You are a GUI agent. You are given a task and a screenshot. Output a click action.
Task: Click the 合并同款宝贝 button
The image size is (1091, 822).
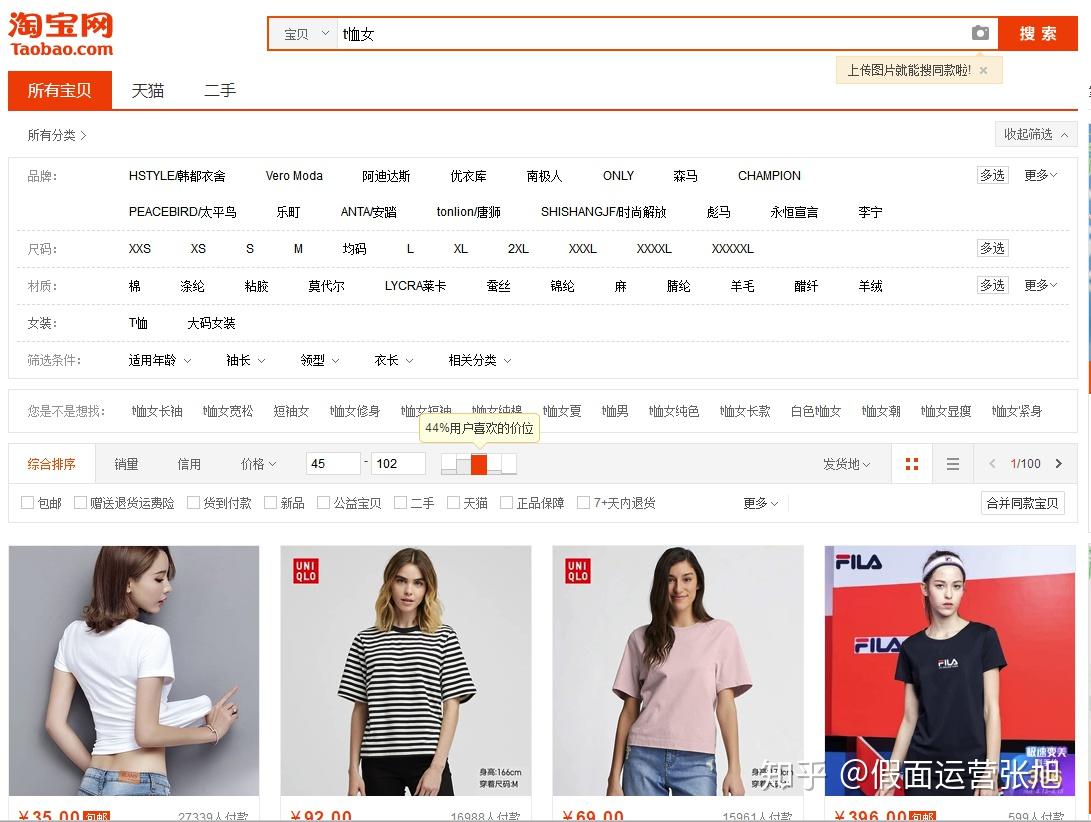pos(1022,503)
